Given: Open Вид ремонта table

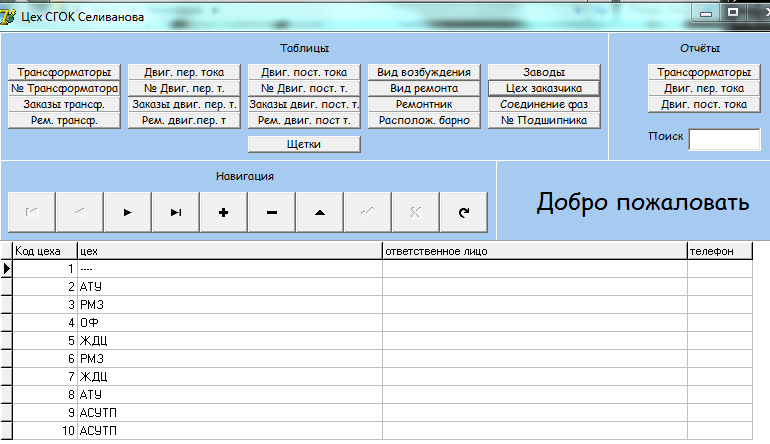Looking at the screenshot, I should [x=424, y=88].
